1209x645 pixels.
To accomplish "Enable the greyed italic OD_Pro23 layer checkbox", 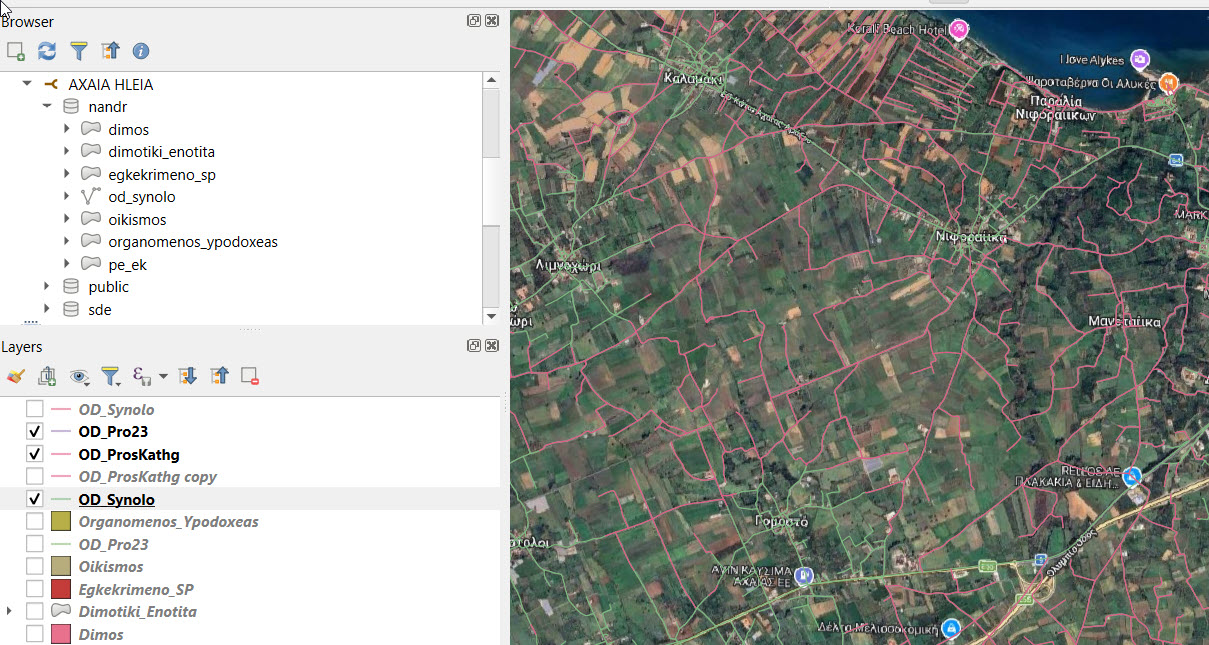I will (x=35, y=544).
